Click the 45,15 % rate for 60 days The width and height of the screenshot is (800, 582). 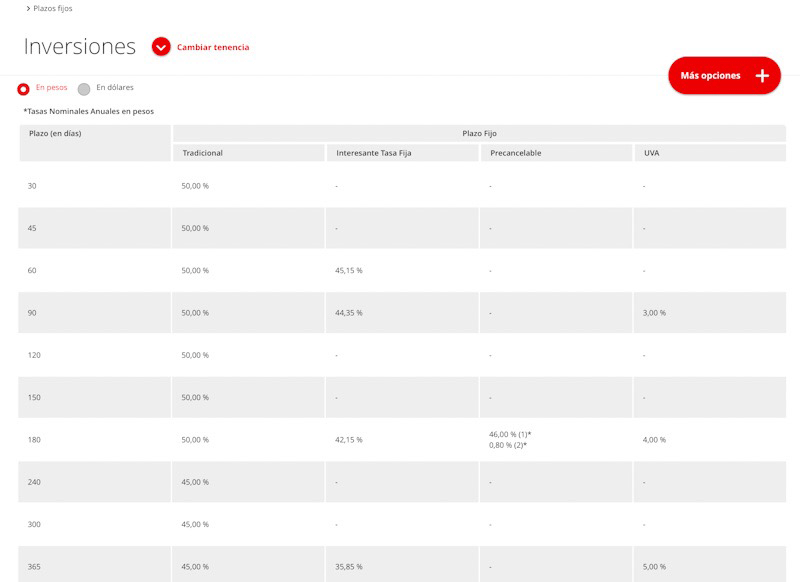pos(349,271)
